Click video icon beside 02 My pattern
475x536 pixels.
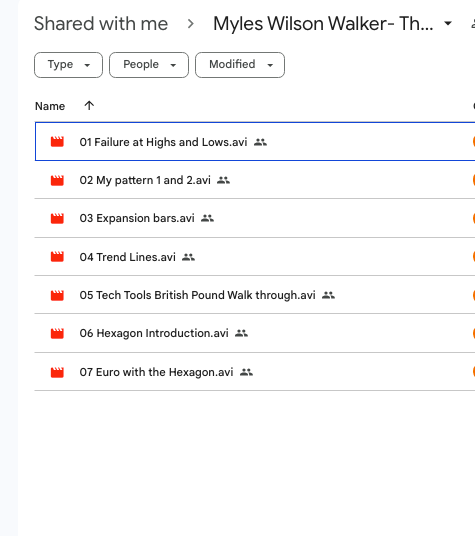tap(57, 180)
